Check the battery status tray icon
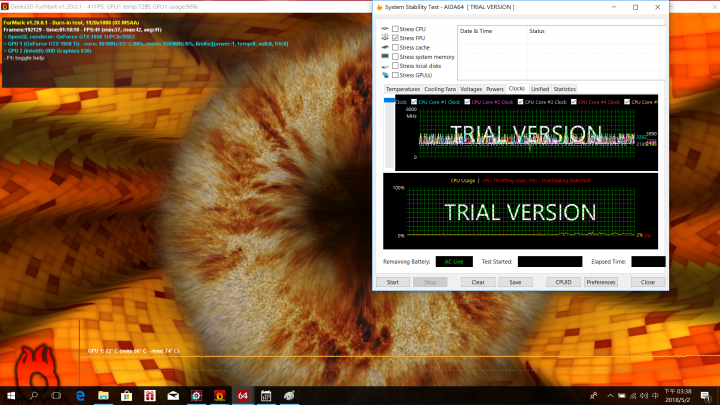This screenshot has height=405, width=720. 621,395
